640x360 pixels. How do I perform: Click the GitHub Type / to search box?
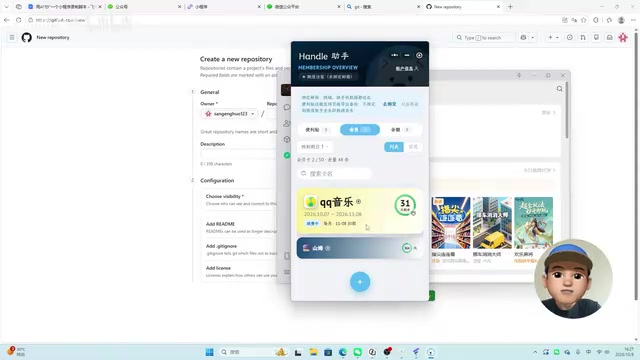tap(484, 38)
